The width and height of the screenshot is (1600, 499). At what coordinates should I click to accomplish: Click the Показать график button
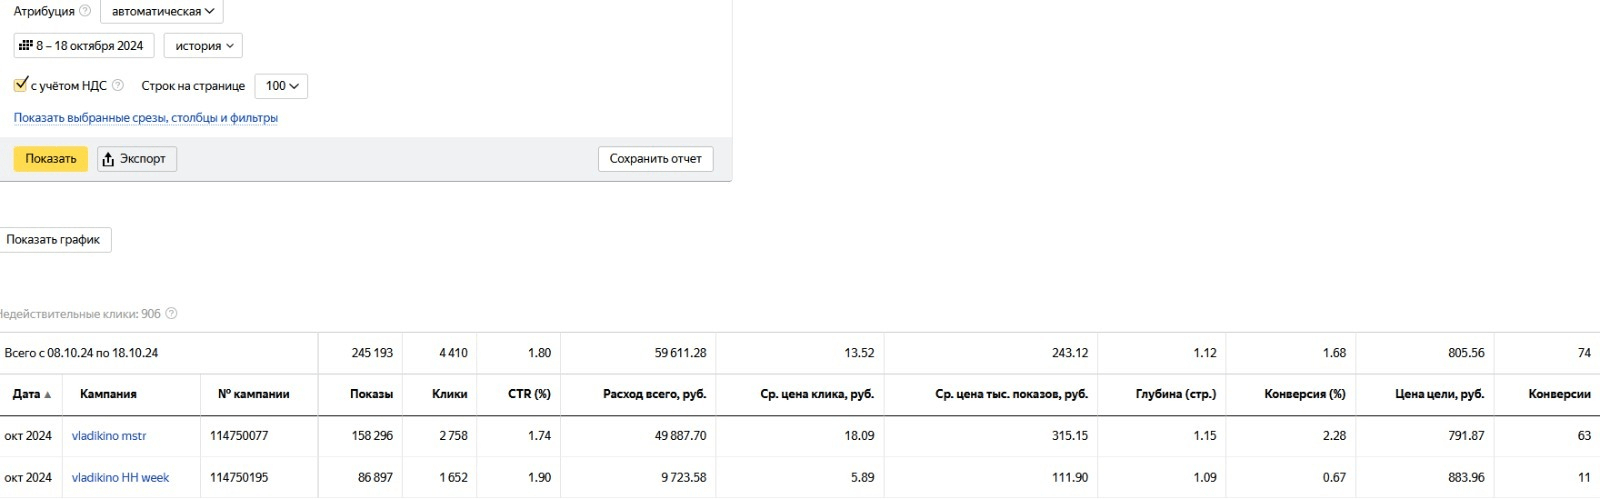click(53, 240)
